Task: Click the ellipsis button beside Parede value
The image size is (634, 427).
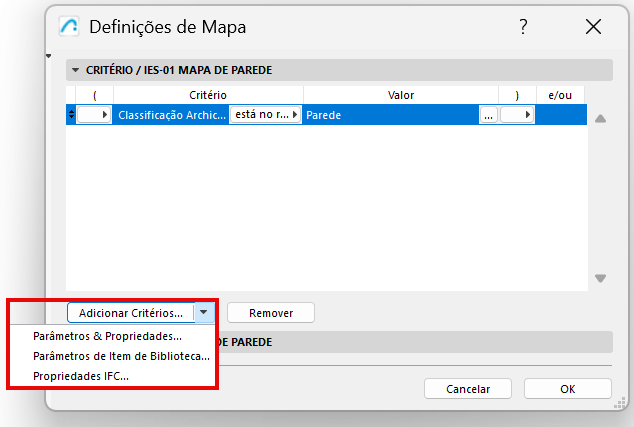Action: (x=488, y=115)
